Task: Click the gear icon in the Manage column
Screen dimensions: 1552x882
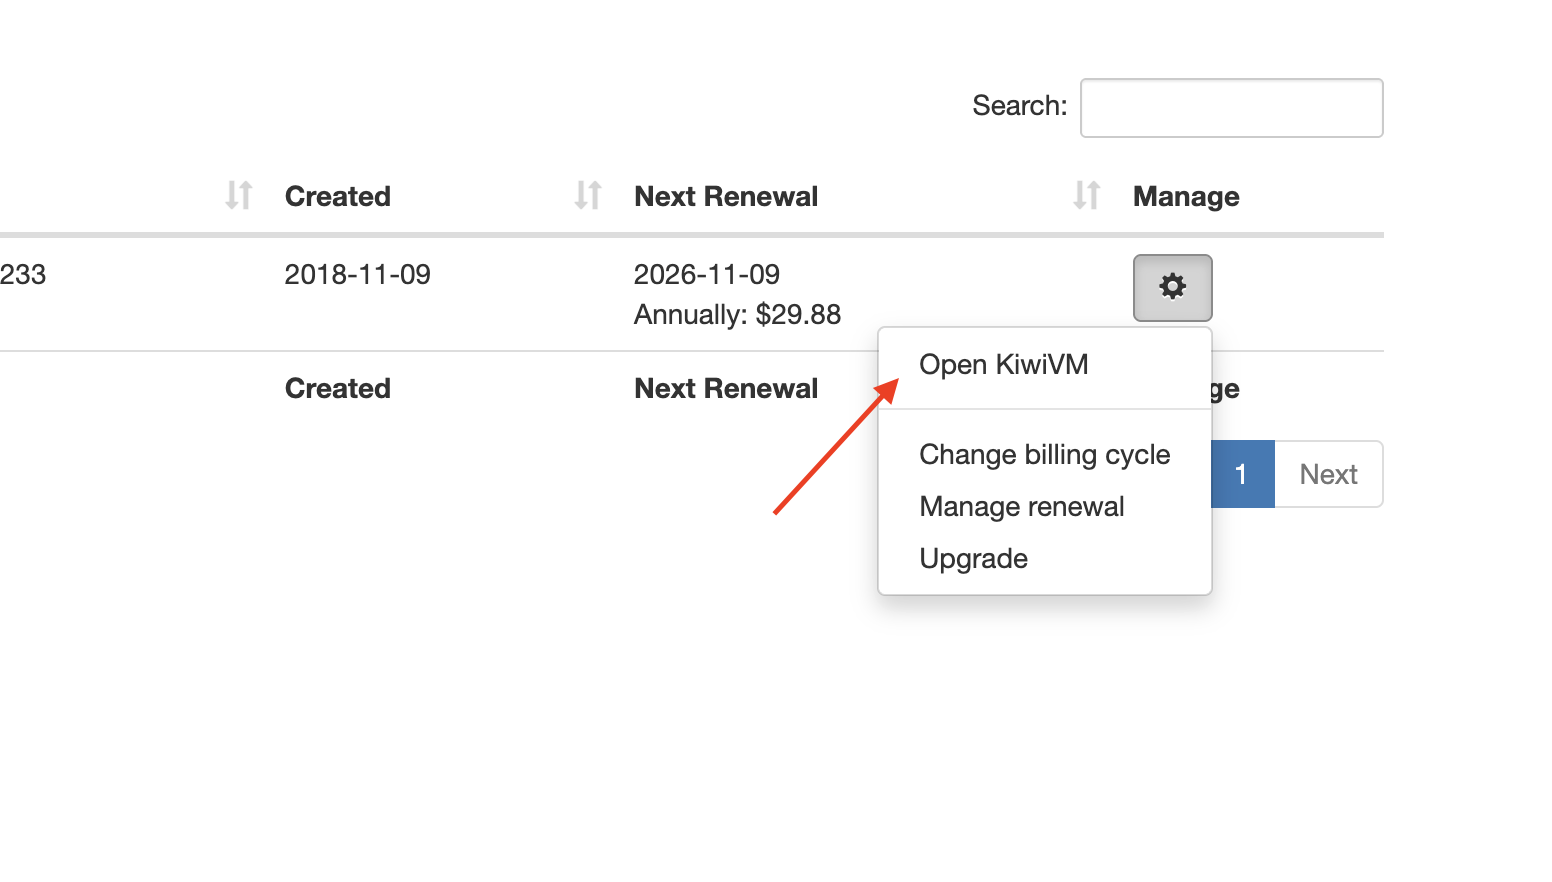Action: tap(1172, 288)
